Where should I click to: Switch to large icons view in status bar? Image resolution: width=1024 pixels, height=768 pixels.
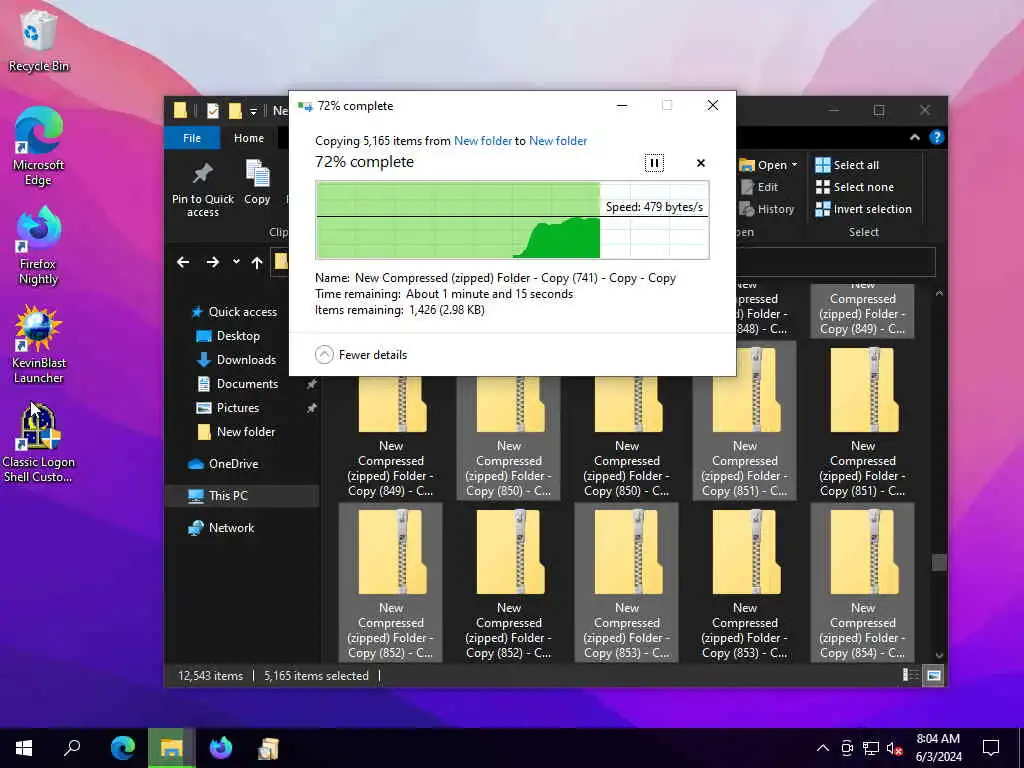click(x=934, y=675)
